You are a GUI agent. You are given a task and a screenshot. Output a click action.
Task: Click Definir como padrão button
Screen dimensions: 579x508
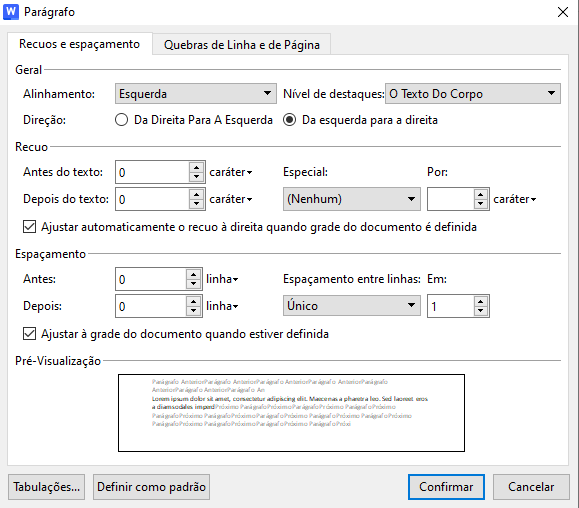pyautogui.click(x=151, y=487)
